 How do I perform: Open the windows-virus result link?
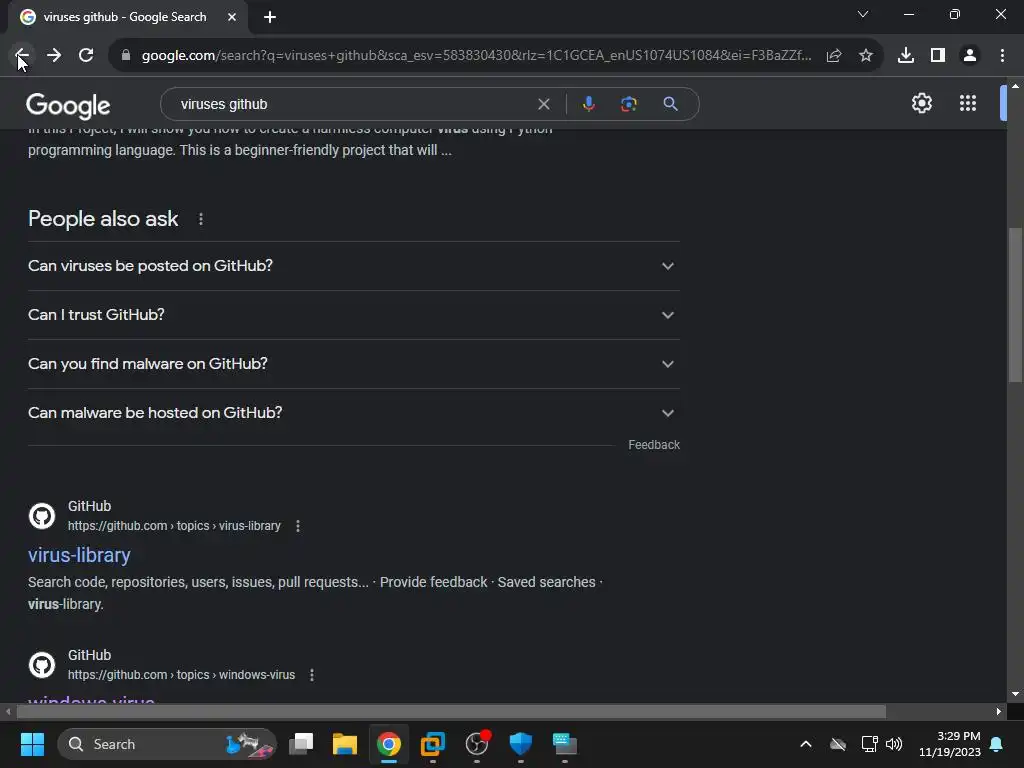coord(91,700)
